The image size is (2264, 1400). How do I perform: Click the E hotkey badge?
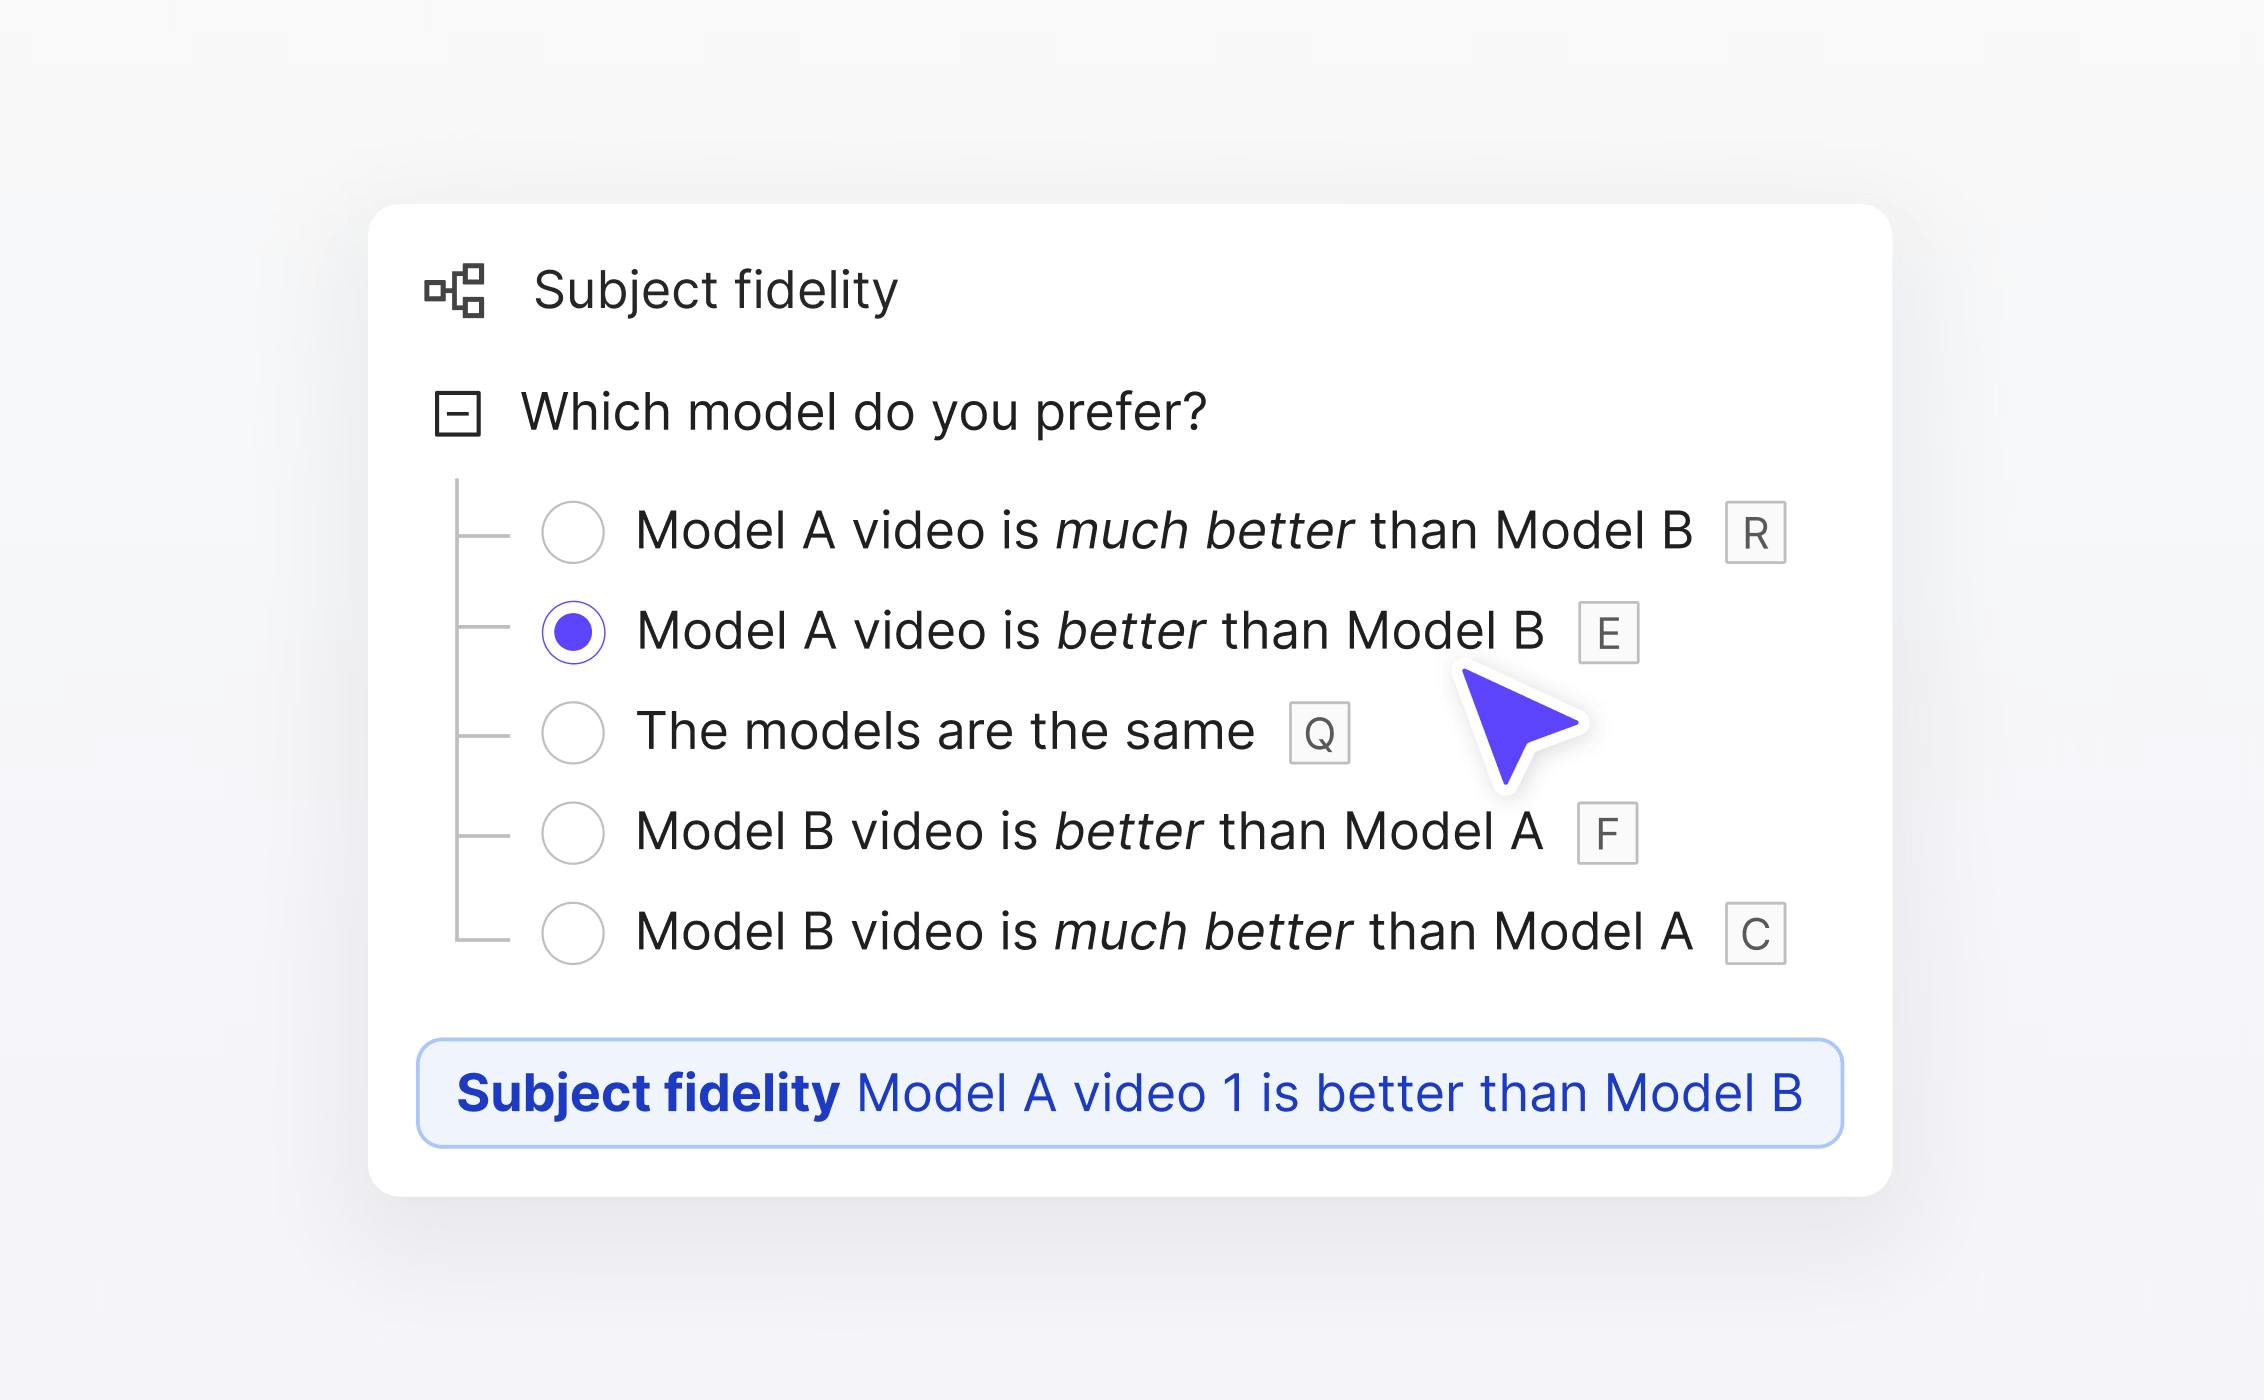tap(1608, 633)
